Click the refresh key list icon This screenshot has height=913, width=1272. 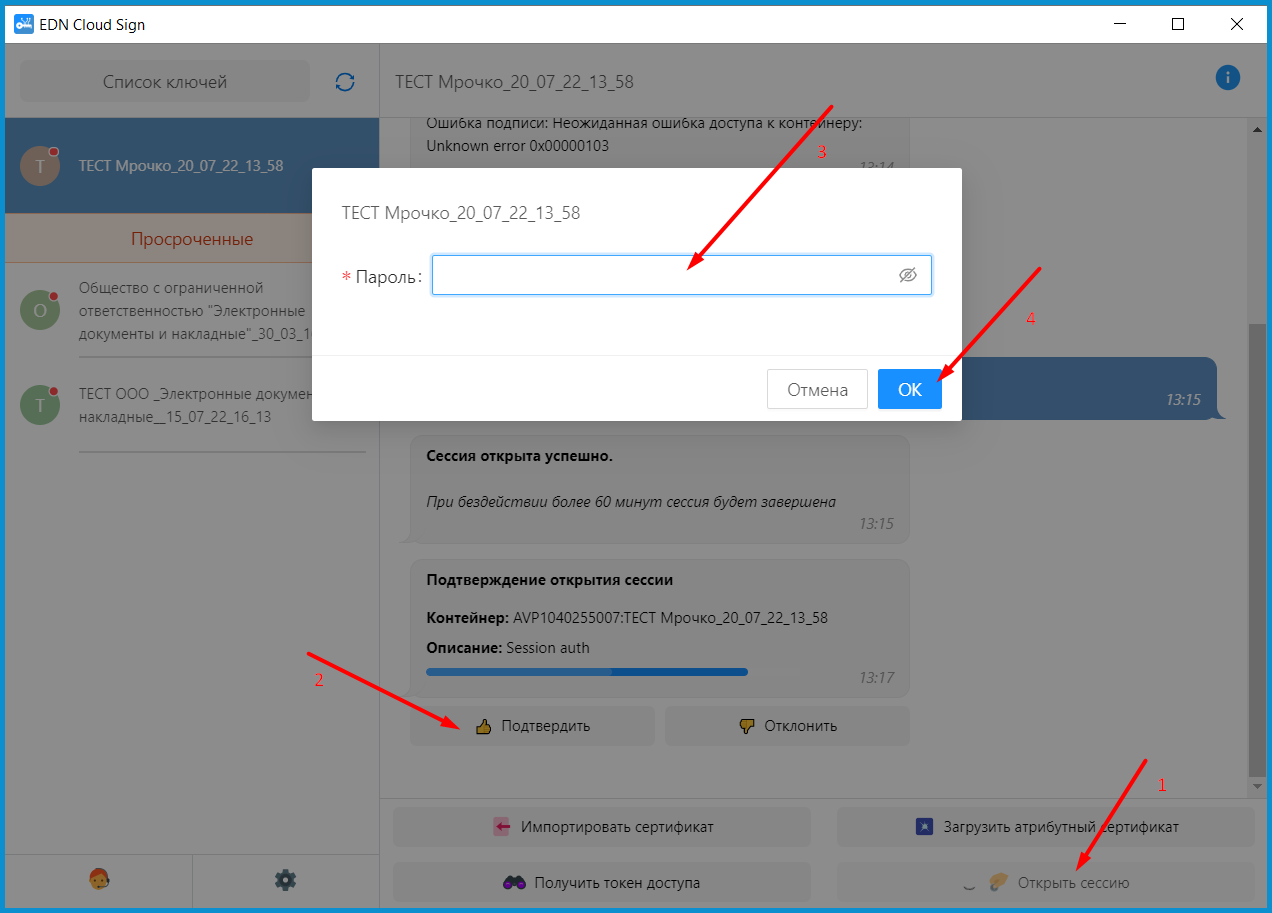[345, 82]
